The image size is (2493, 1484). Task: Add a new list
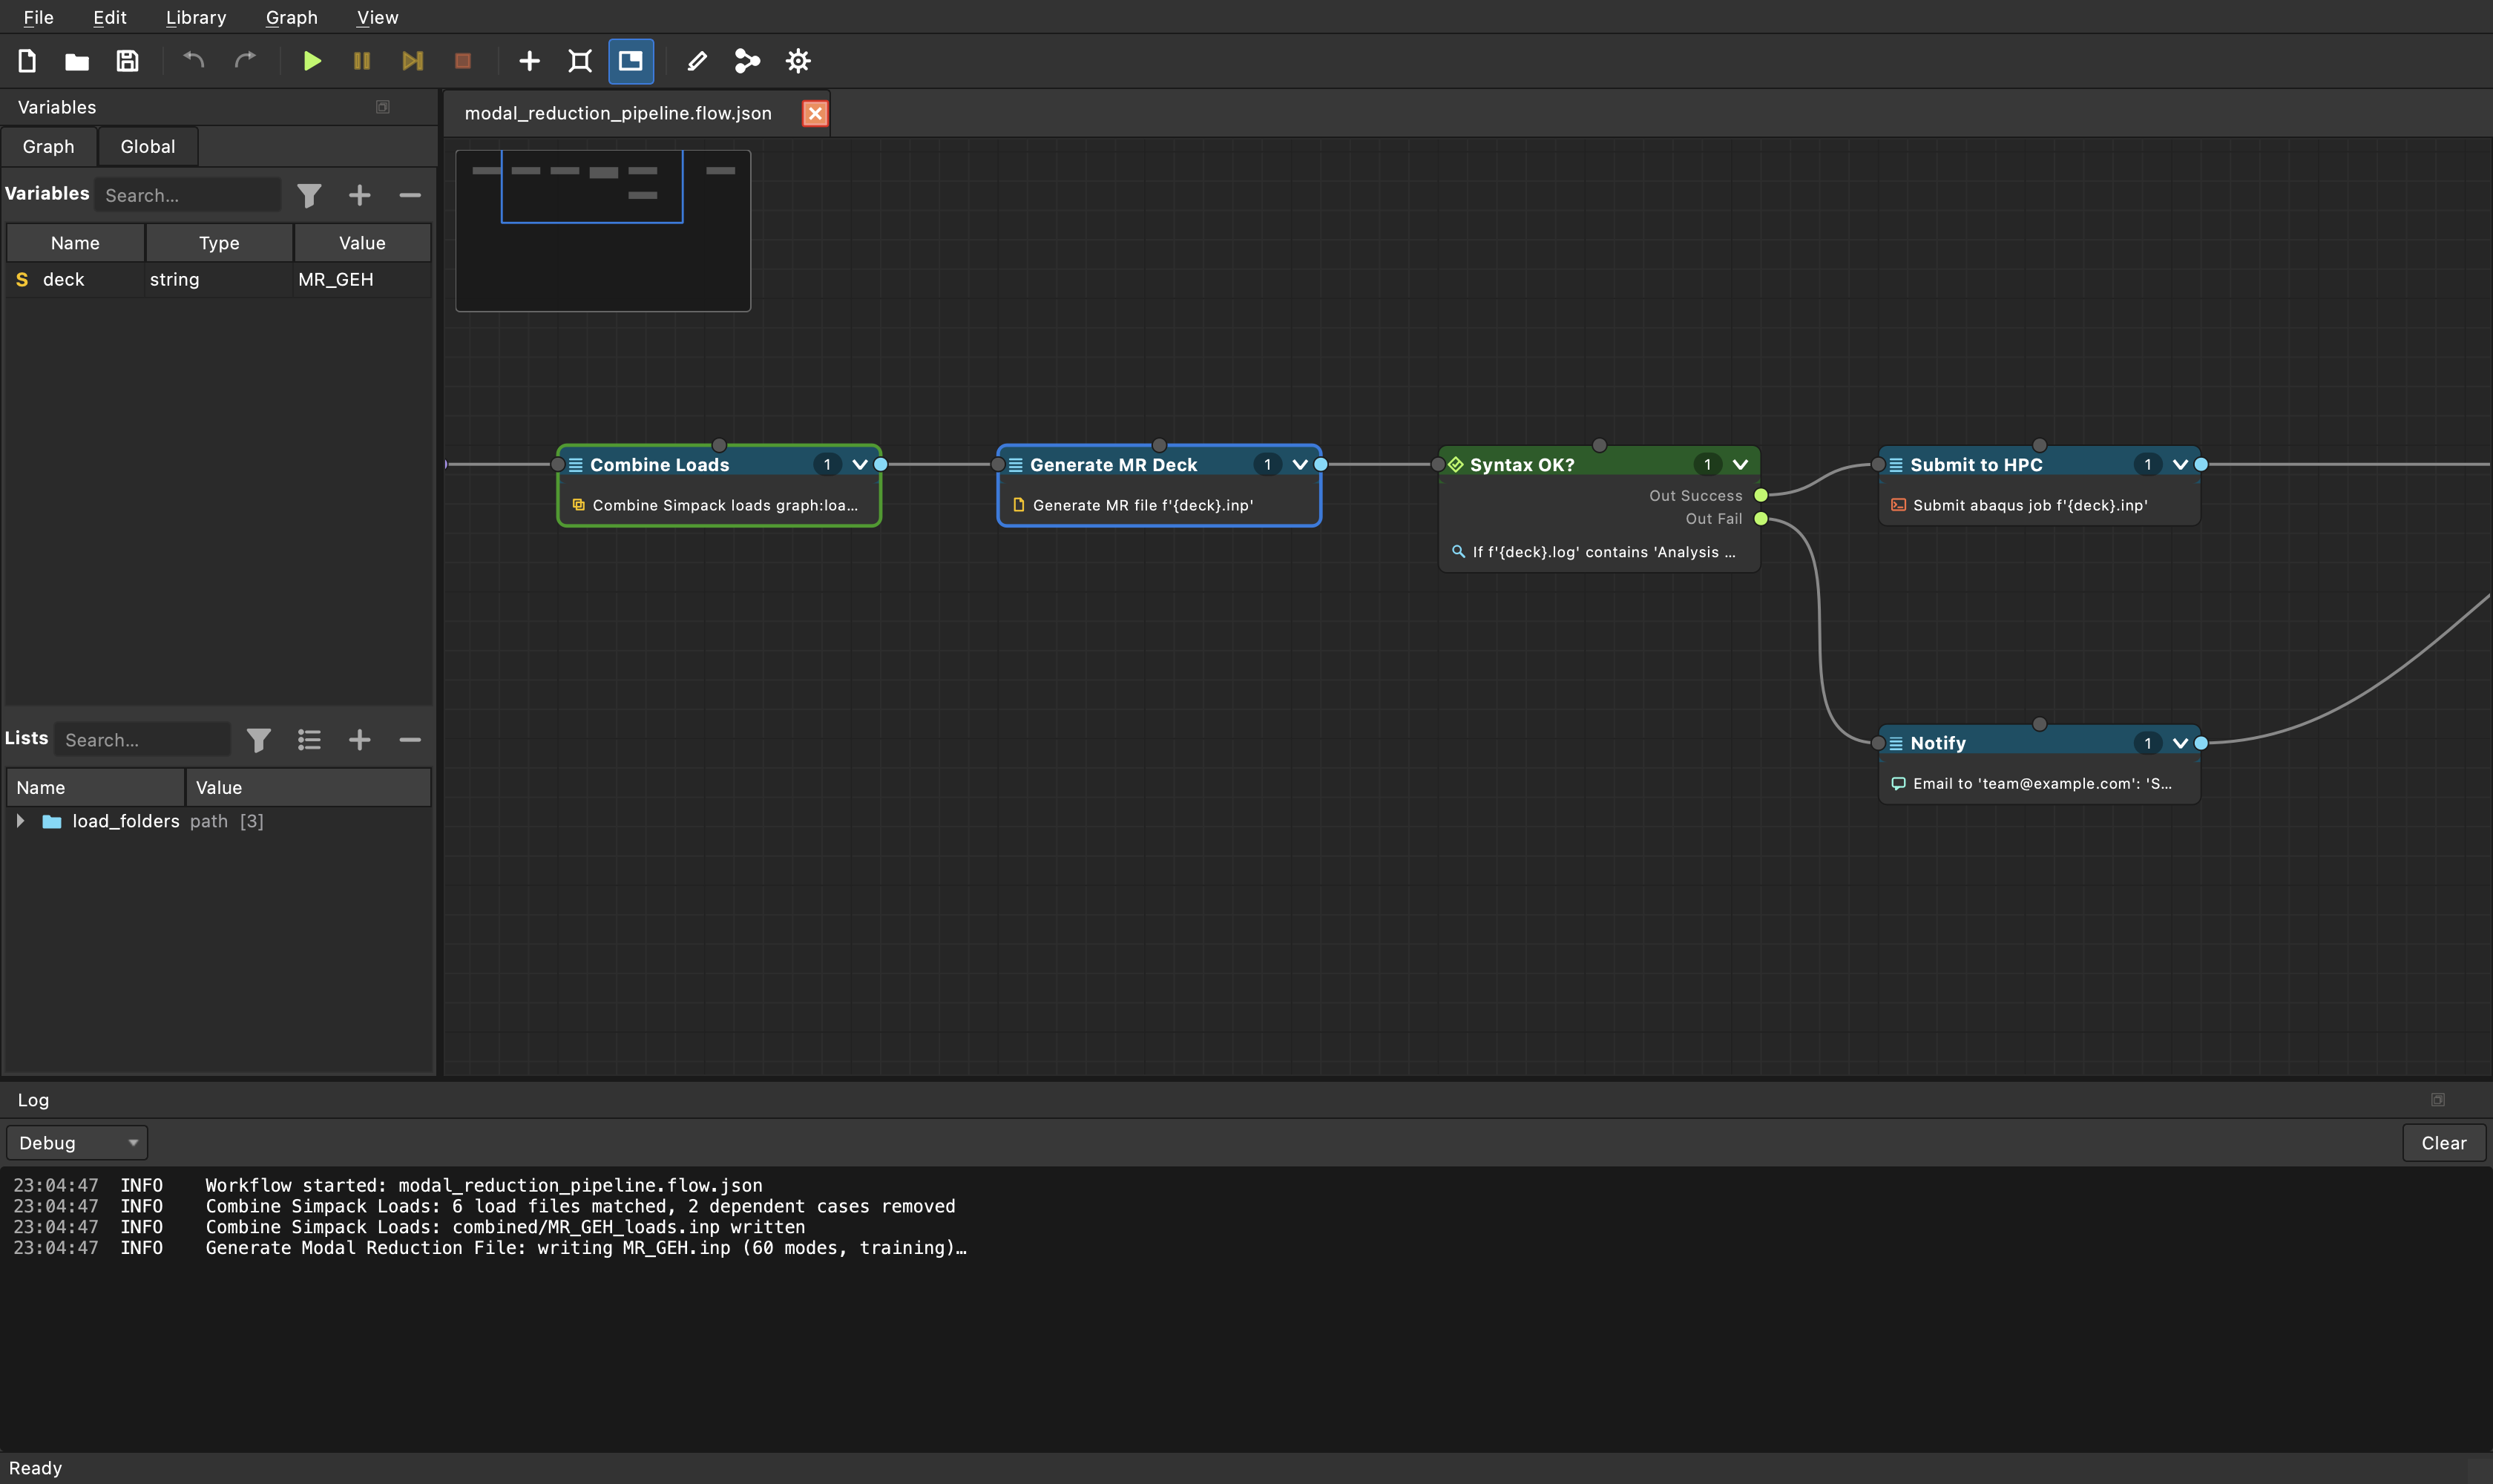pyautogui.click(x=359, y=740)
